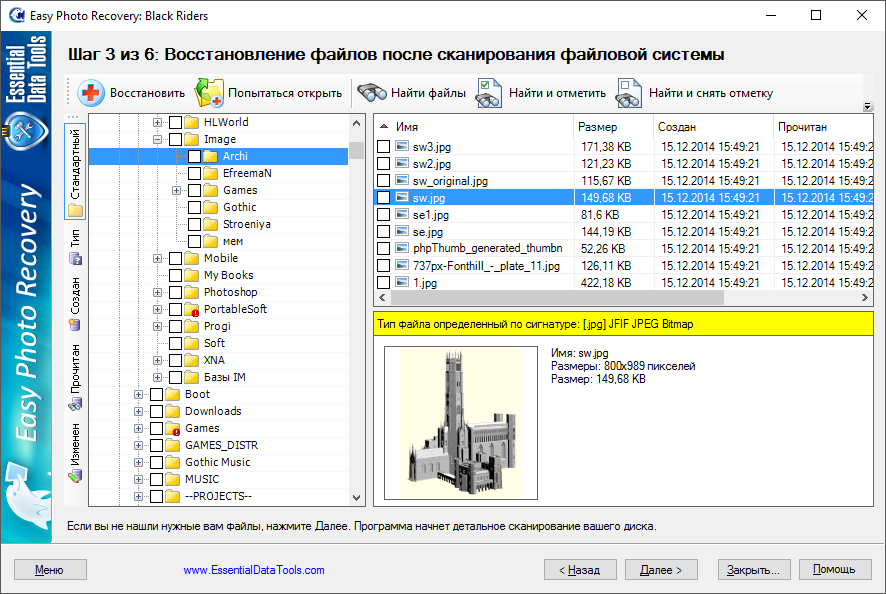Click the file list horizontal scrollbar thumb
The image size is (886, 594).
557,297
